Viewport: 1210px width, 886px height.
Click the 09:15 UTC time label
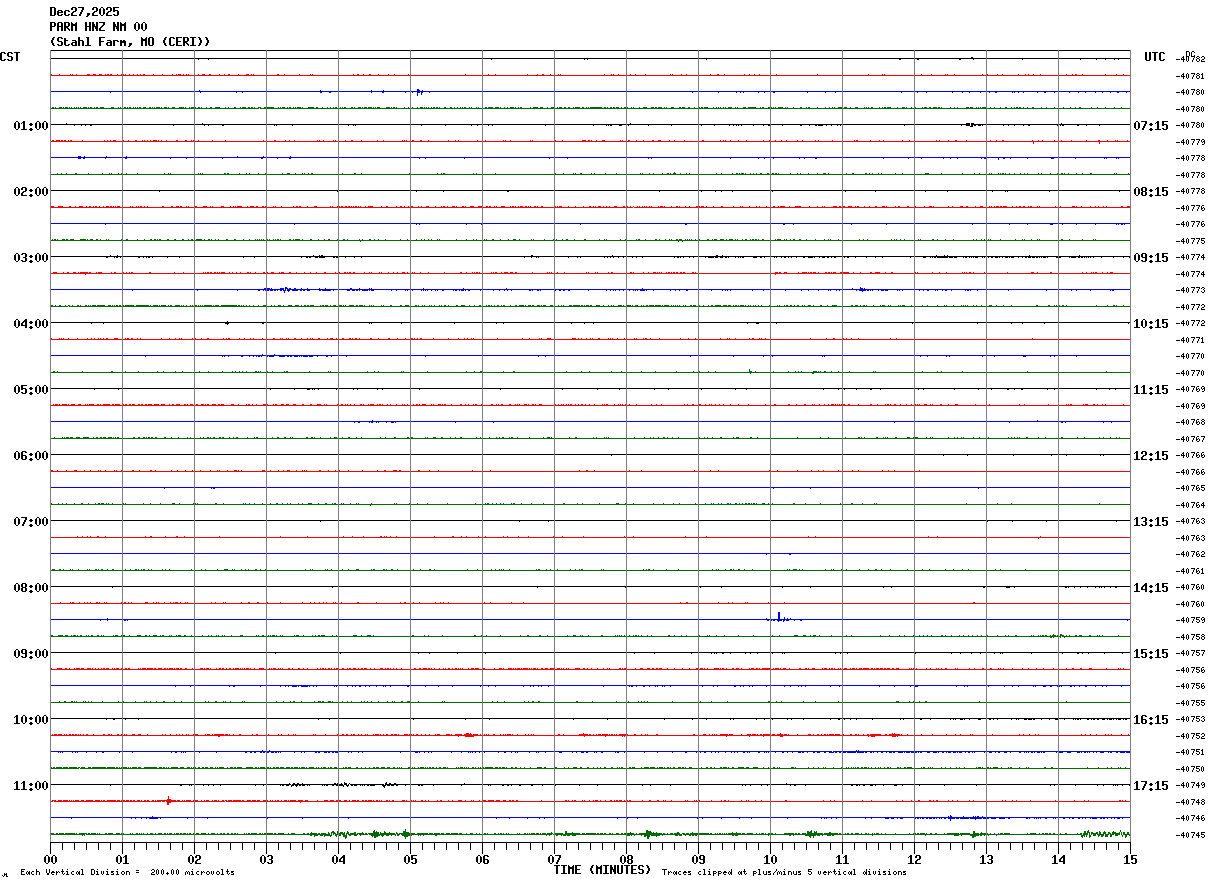pos(1151,258)
